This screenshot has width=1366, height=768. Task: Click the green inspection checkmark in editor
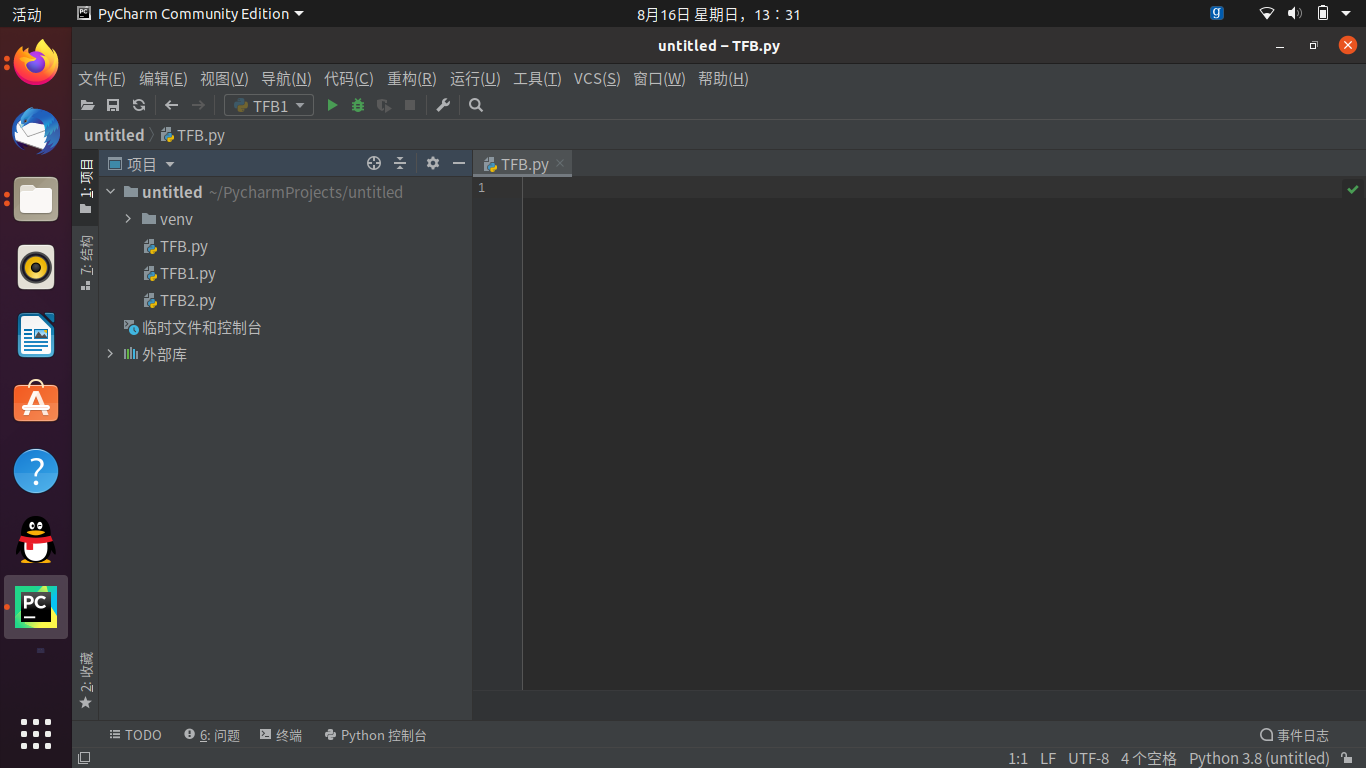1353,189
